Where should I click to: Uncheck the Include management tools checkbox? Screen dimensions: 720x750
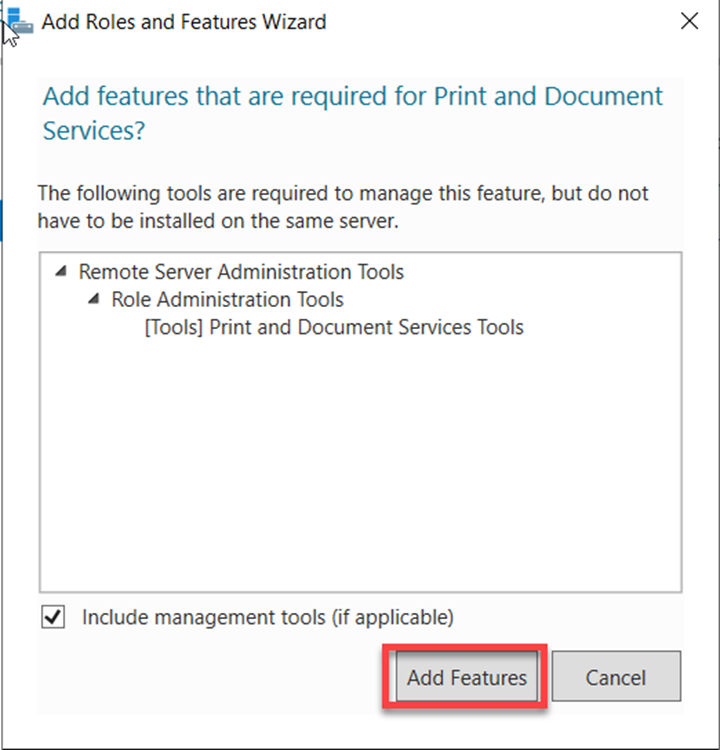[x=53, y=617]
